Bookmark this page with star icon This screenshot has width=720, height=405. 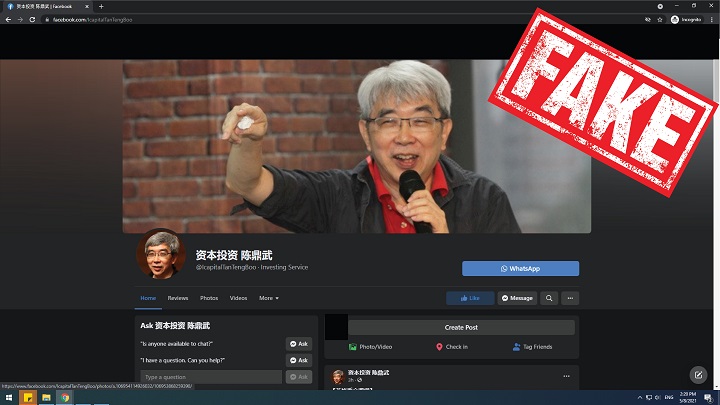point(660,20)
